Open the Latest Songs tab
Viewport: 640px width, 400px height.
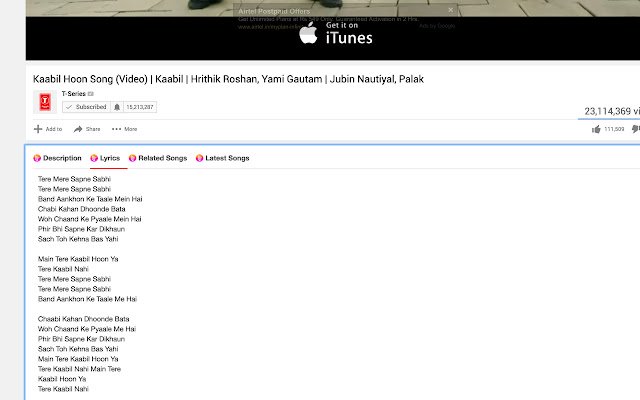[x=222, y=158]
